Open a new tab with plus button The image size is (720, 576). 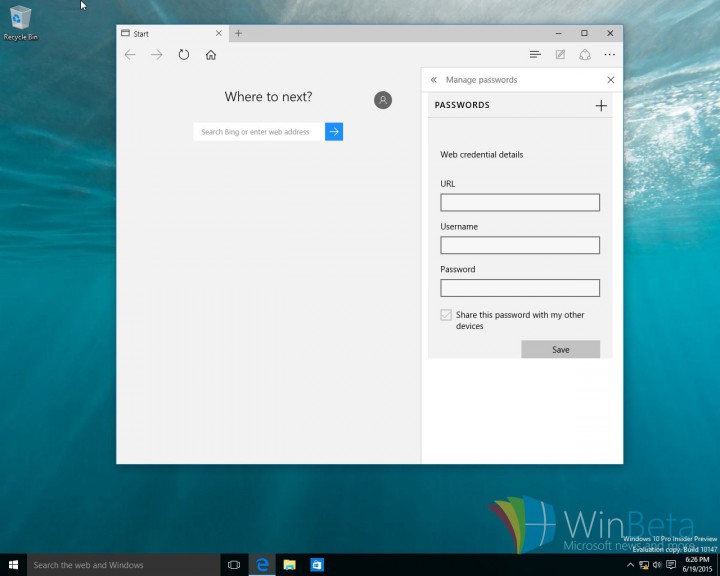point(238,33)
